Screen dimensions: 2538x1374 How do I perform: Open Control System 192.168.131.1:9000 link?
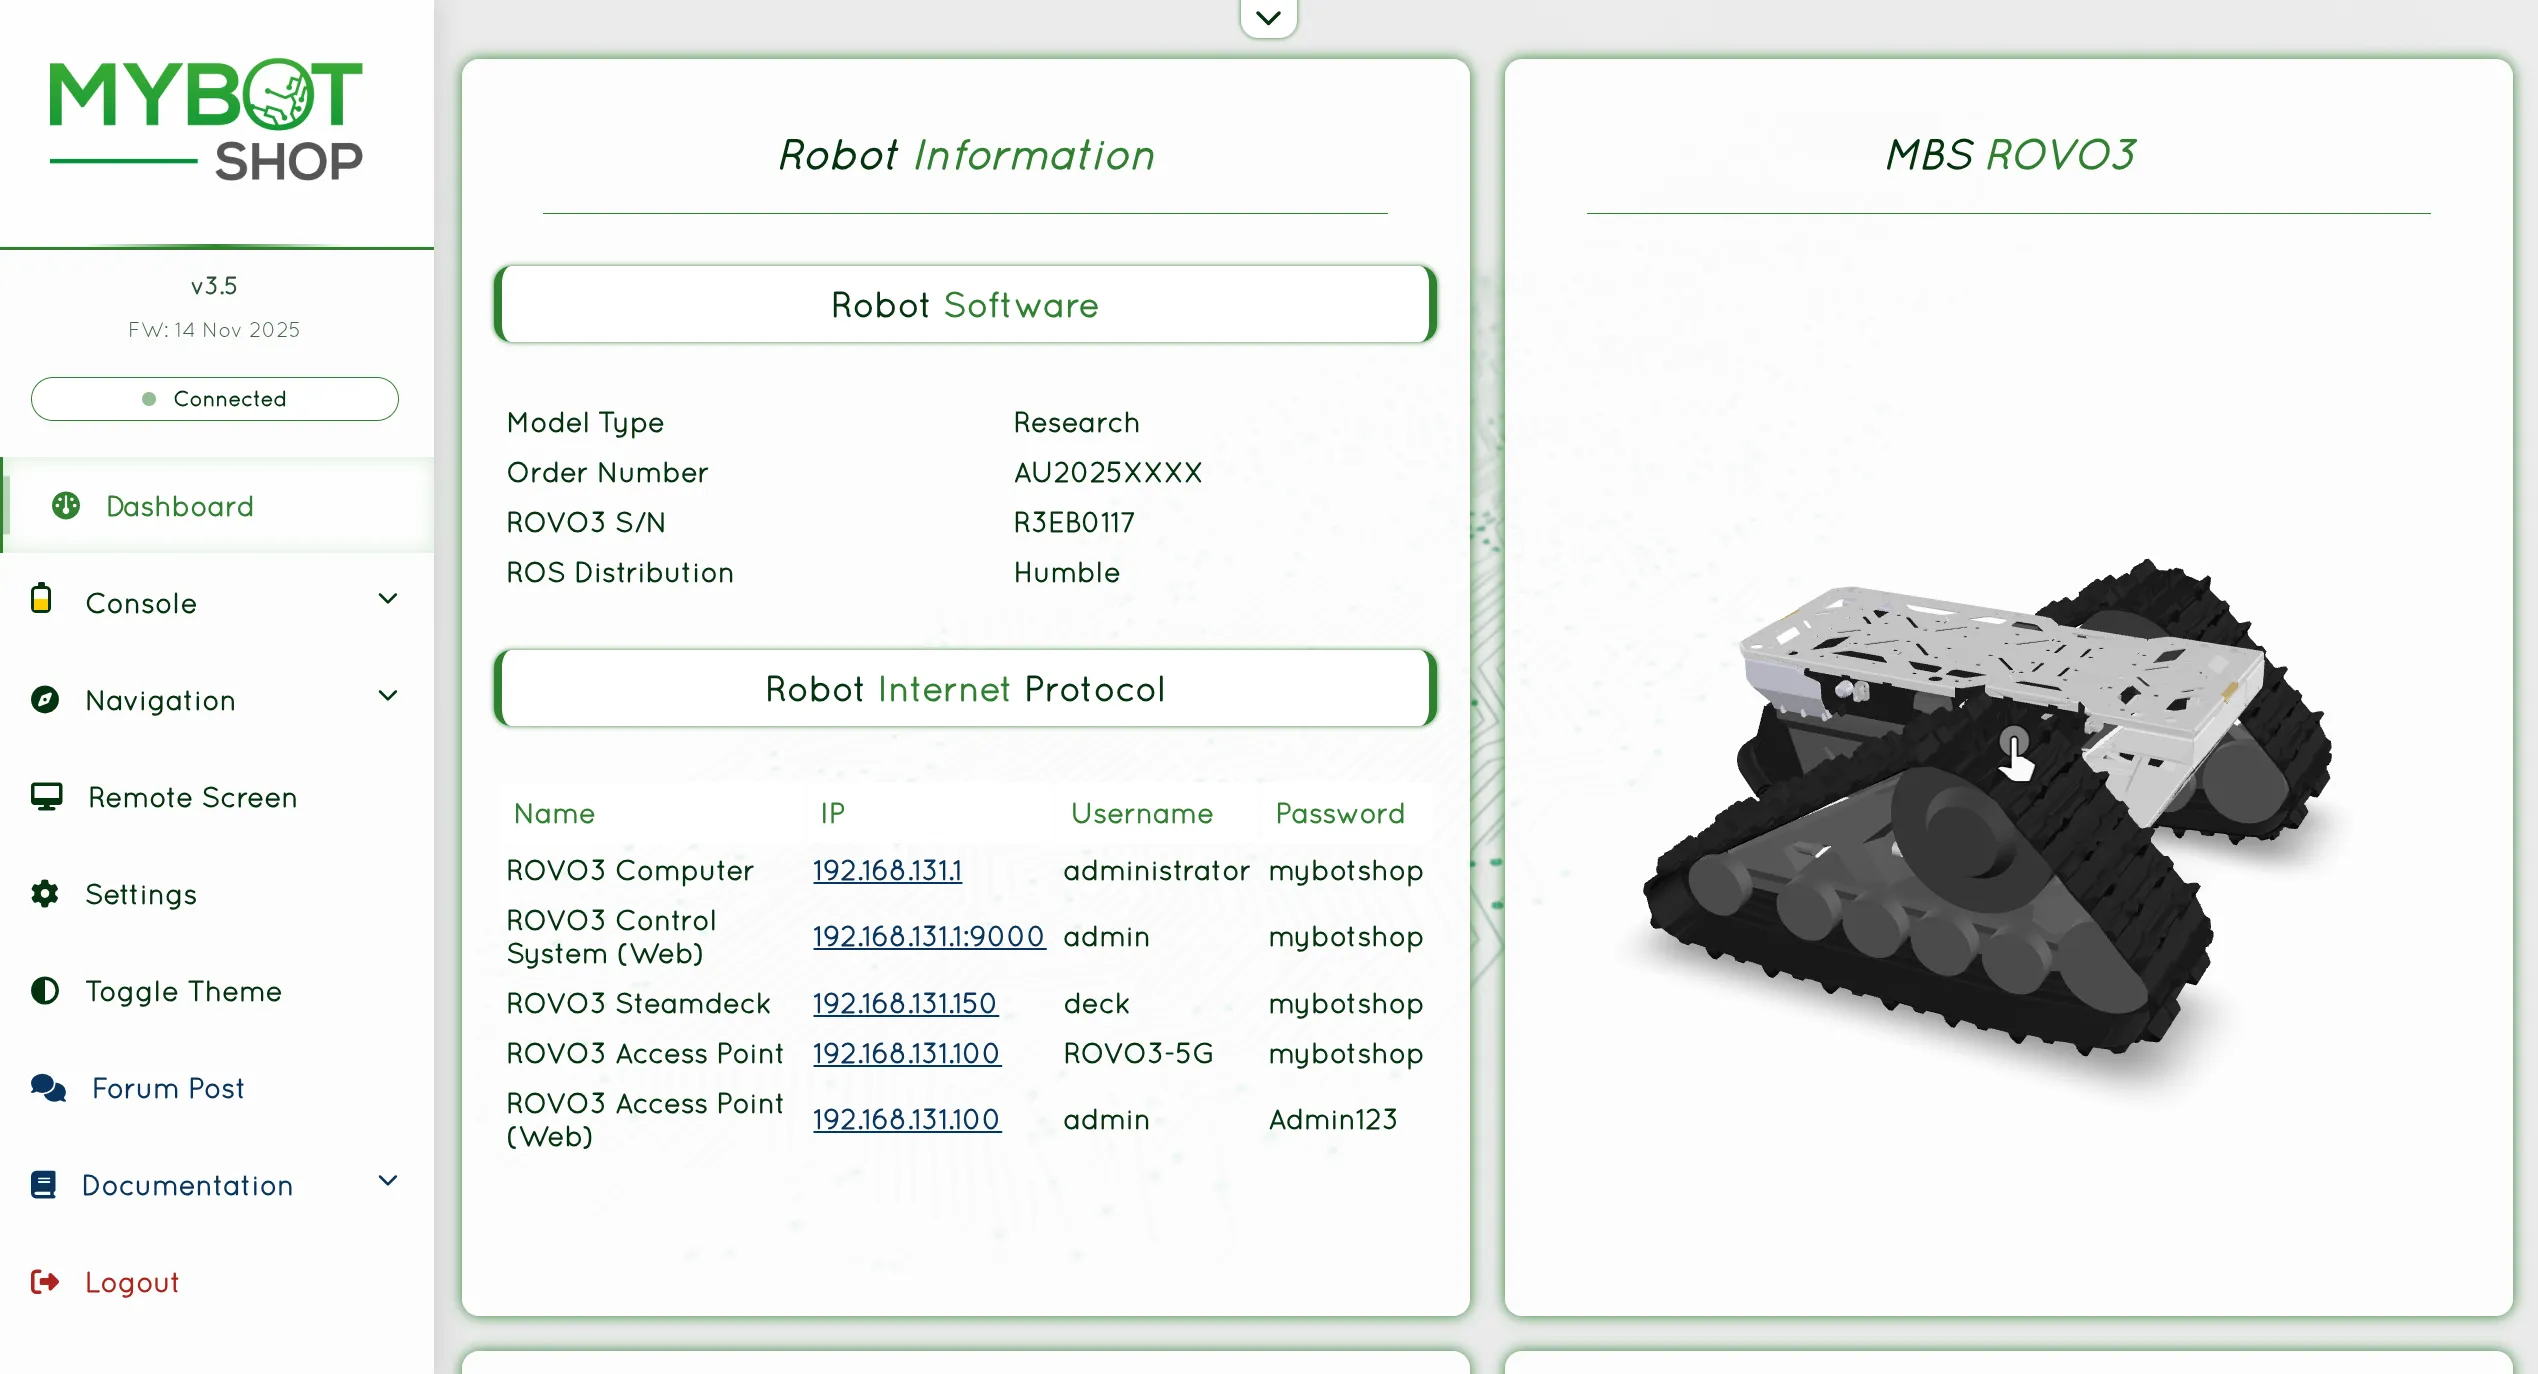click(928, 936)
